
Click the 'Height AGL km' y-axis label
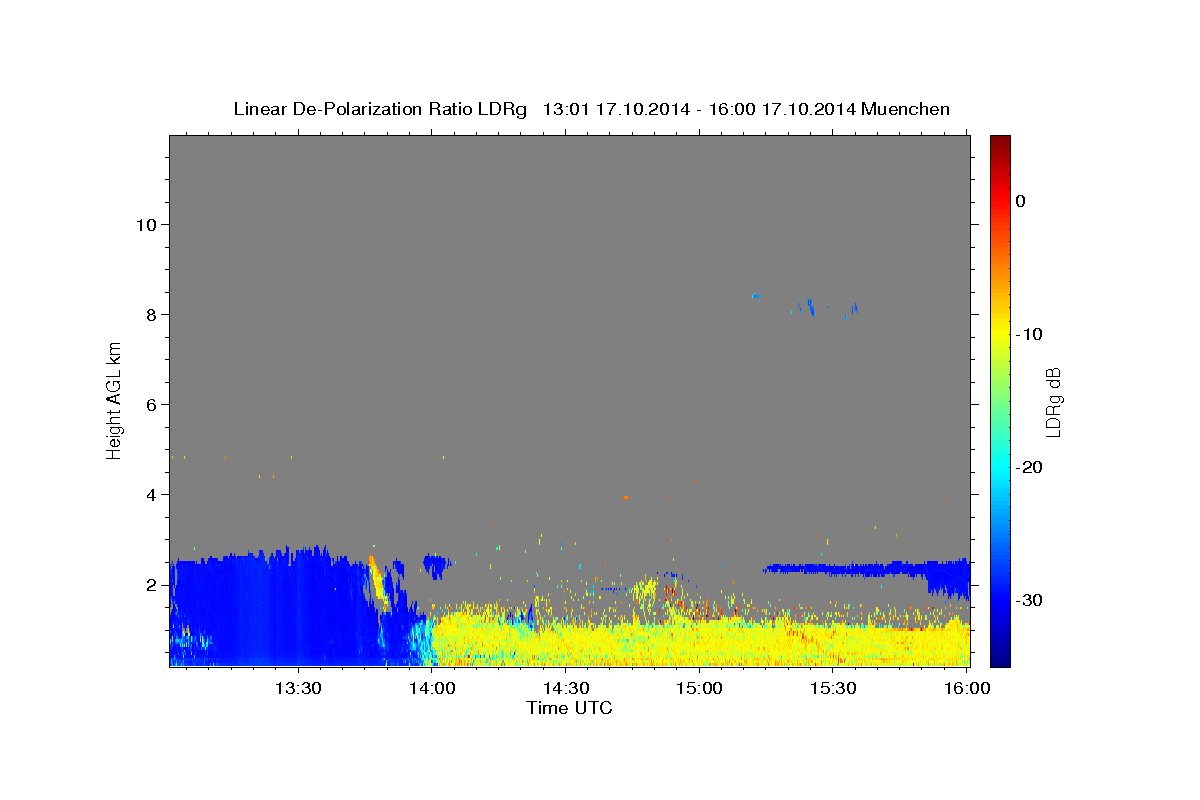(x=115, y=400)
